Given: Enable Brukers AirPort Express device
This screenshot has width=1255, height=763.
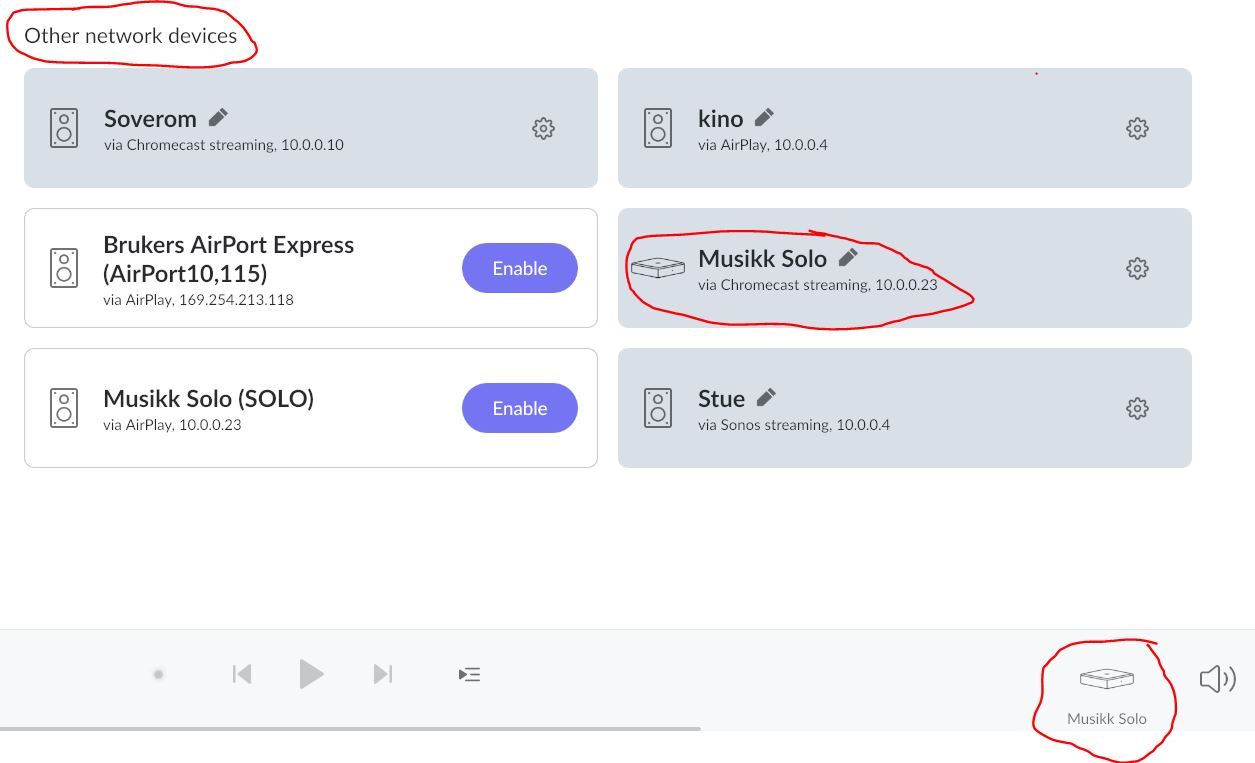Looking at the screenshot, I should (x=519, y=268).
